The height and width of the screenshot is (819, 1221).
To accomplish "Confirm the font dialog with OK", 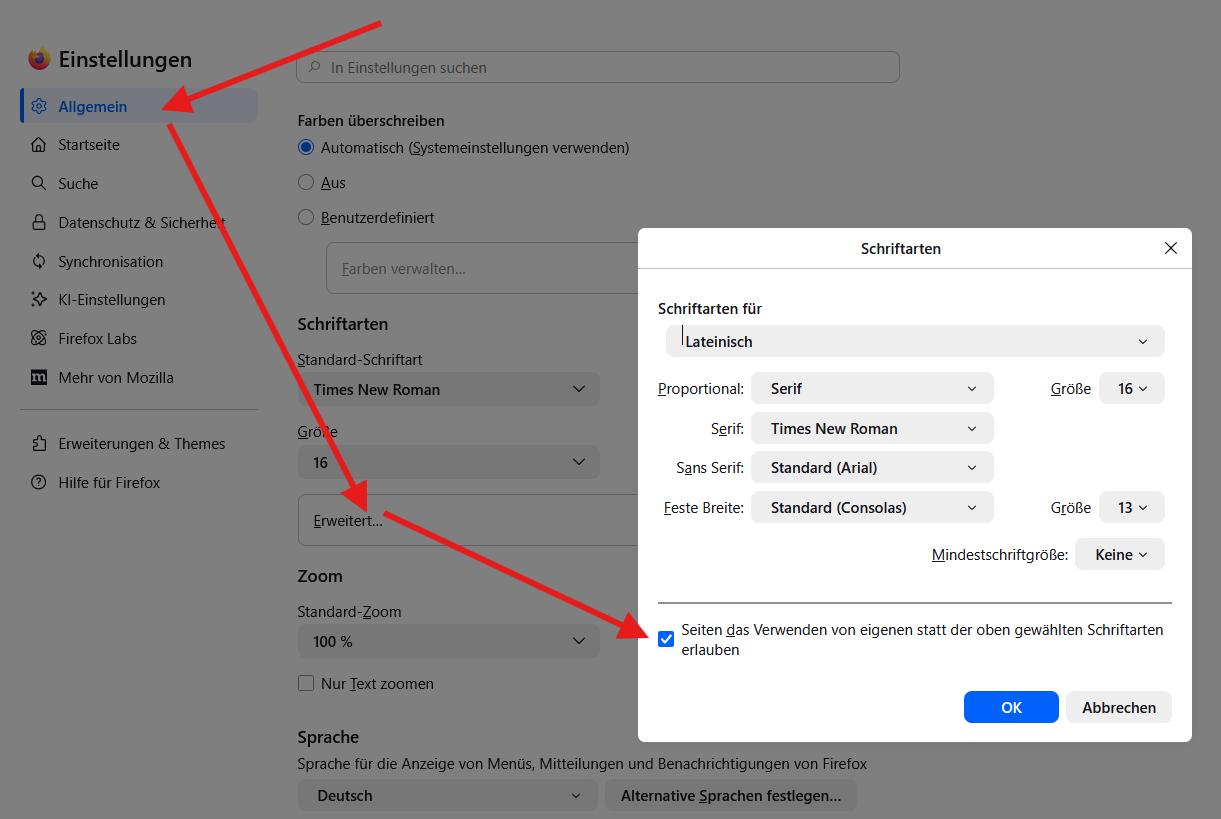I will tap(1011, 707).
